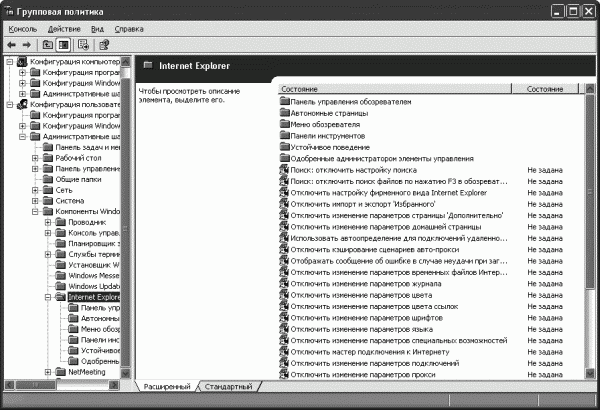Click the Forward arrow toolbar icon
The width and height of the screenshot is (600, 410).
point(27,45)
